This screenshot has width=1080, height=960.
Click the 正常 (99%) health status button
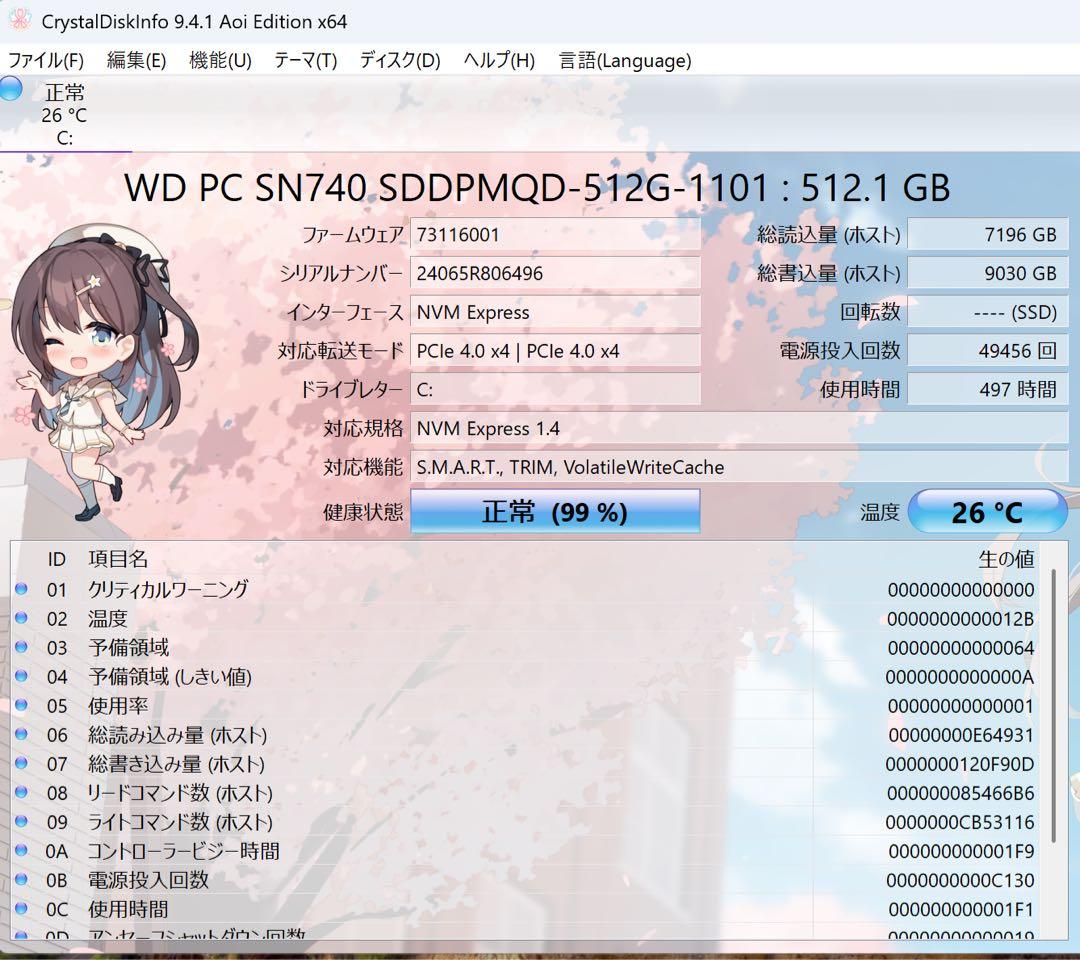tap(556, 511)
